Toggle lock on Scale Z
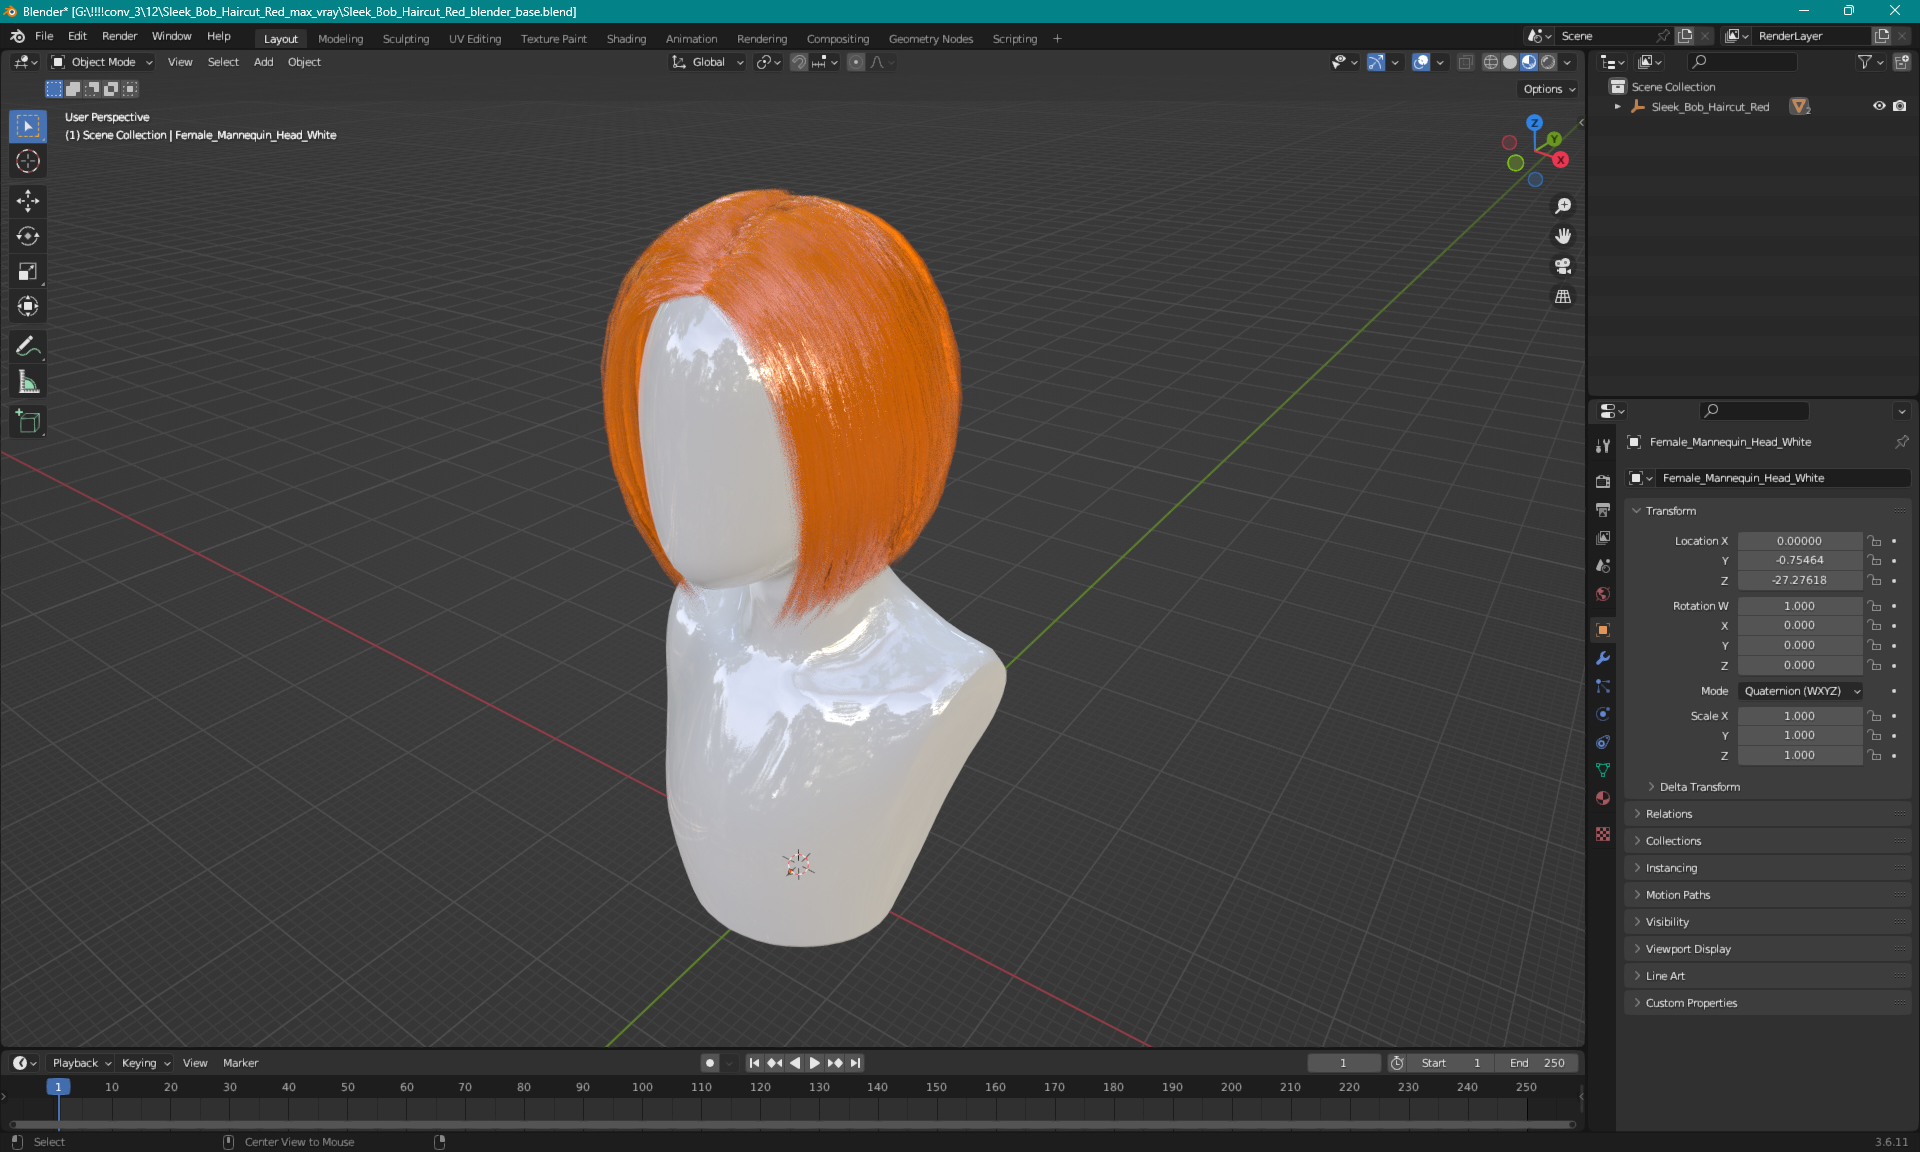This screenshot has width=1920, height=1152. 1875,755
